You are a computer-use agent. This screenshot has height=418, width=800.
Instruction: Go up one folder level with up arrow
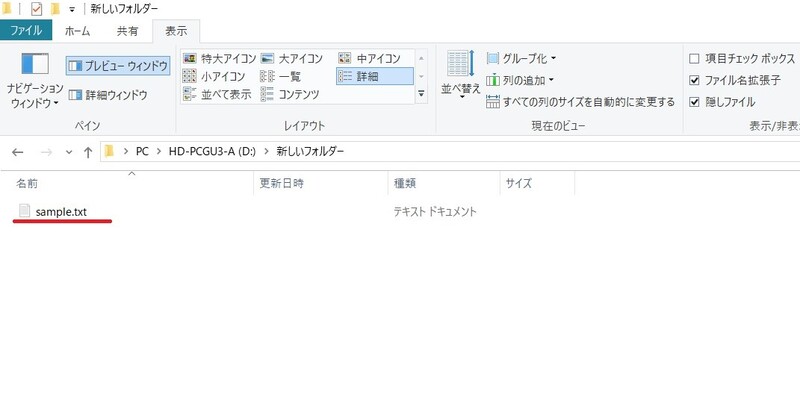click(x=88, y=152)
